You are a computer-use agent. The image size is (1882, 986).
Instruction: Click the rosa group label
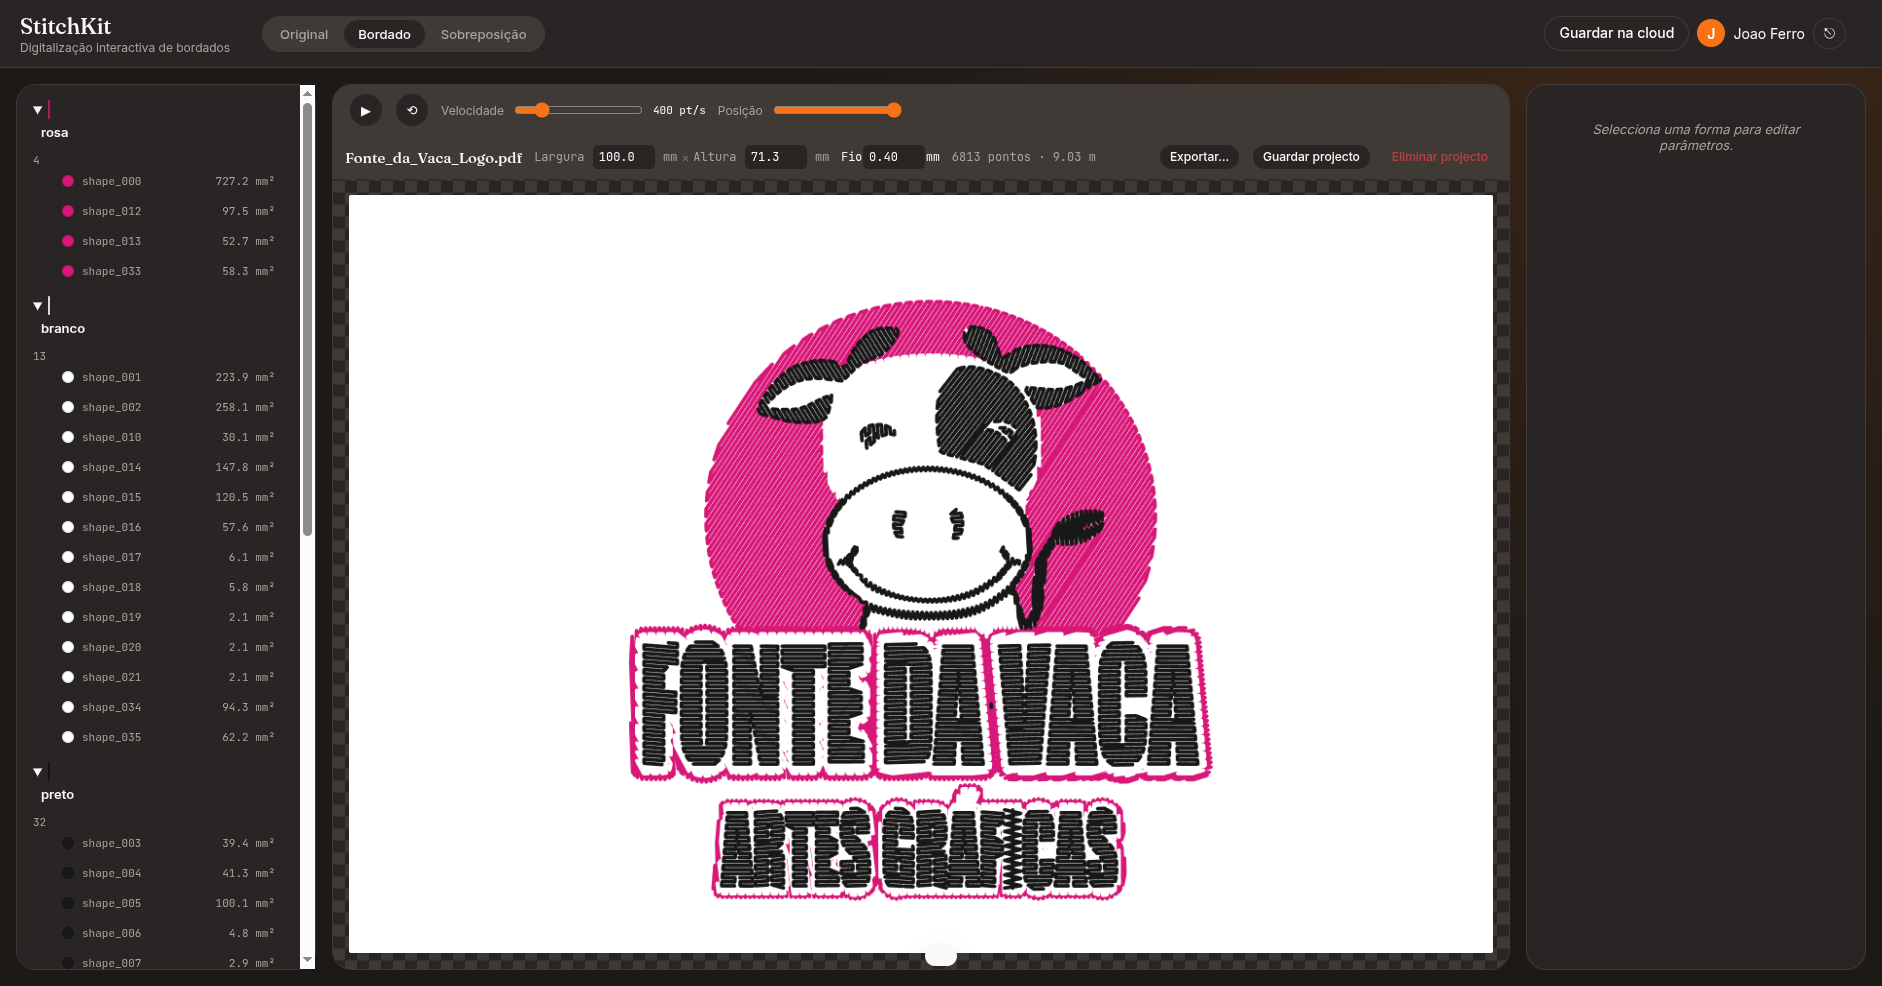coord(55,133)
